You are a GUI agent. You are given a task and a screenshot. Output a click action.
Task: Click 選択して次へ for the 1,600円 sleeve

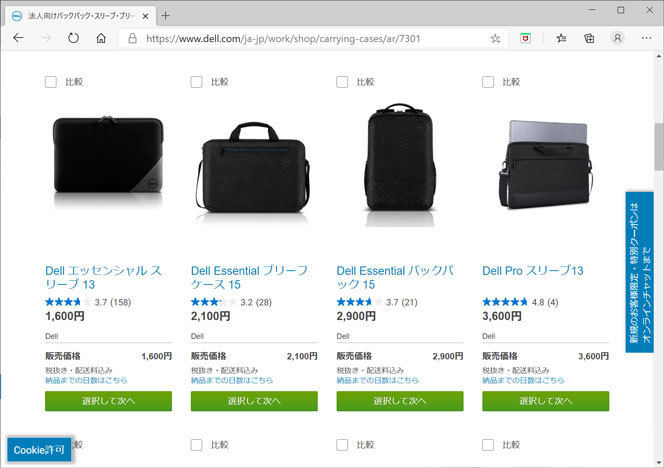(108, 401)
